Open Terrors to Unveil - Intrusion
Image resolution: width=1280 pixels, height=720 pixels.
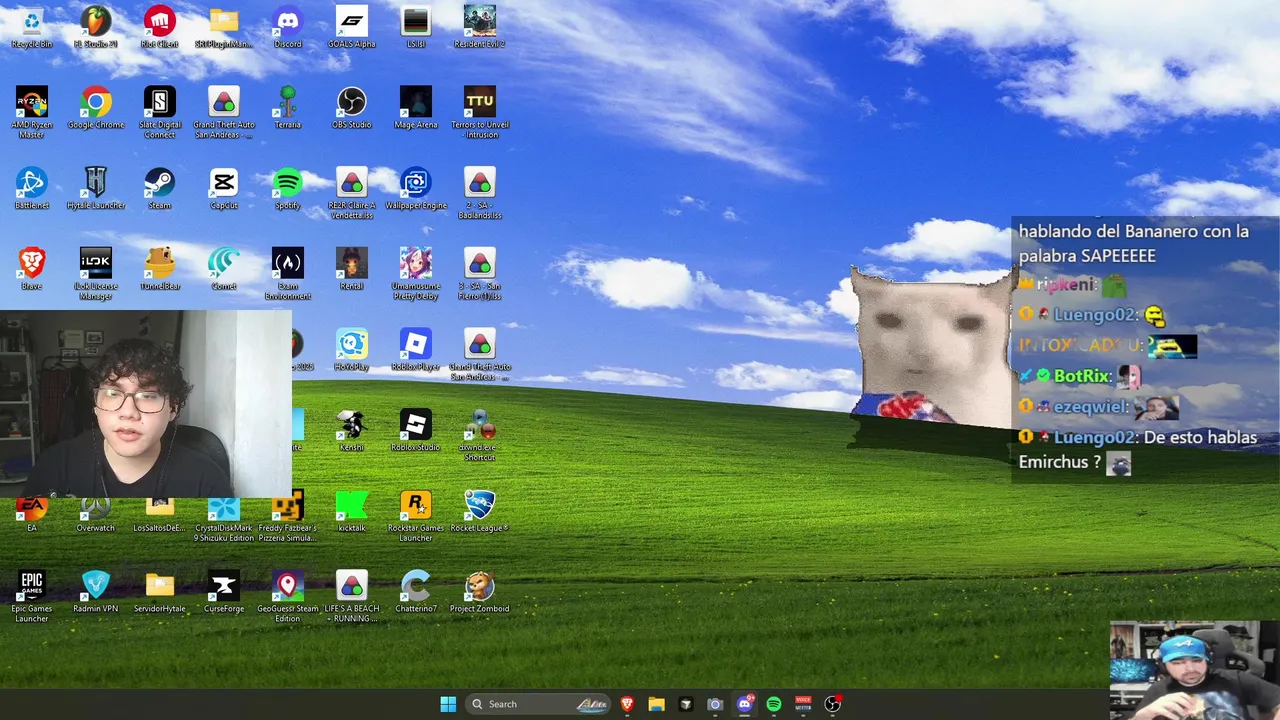480,112
